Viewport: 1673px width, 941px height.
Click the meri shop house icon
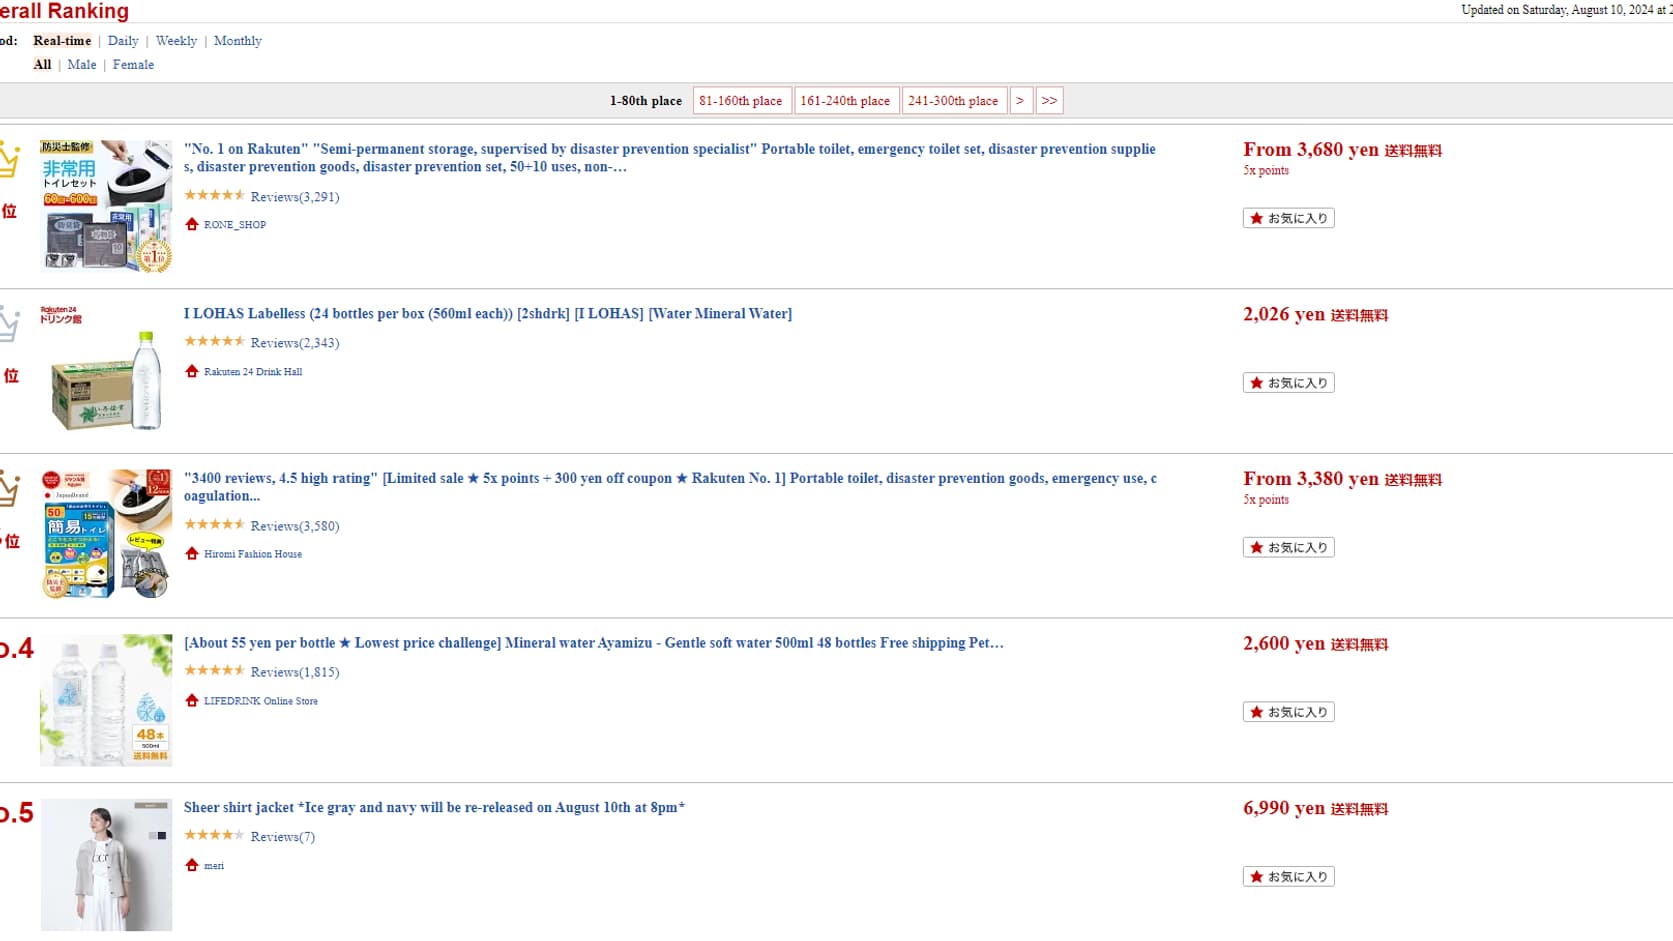point(192,865)
